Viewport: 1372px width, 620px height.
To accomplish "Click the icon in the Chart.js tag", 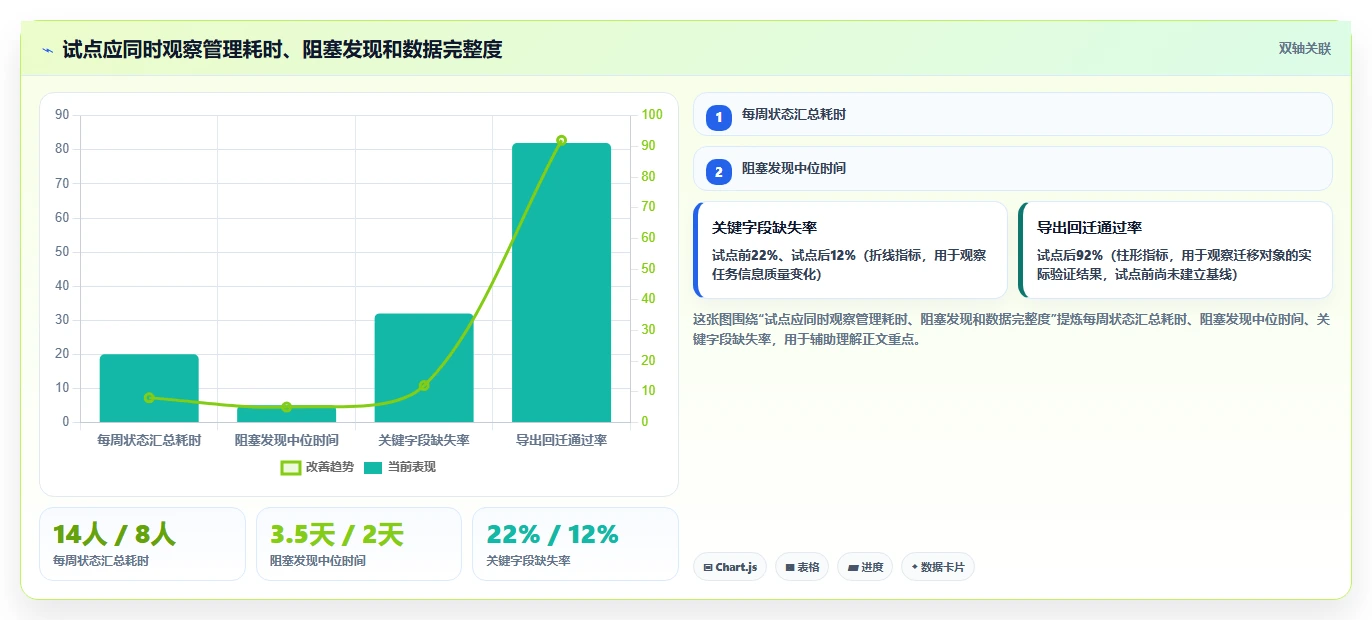I will pos(708,568).
